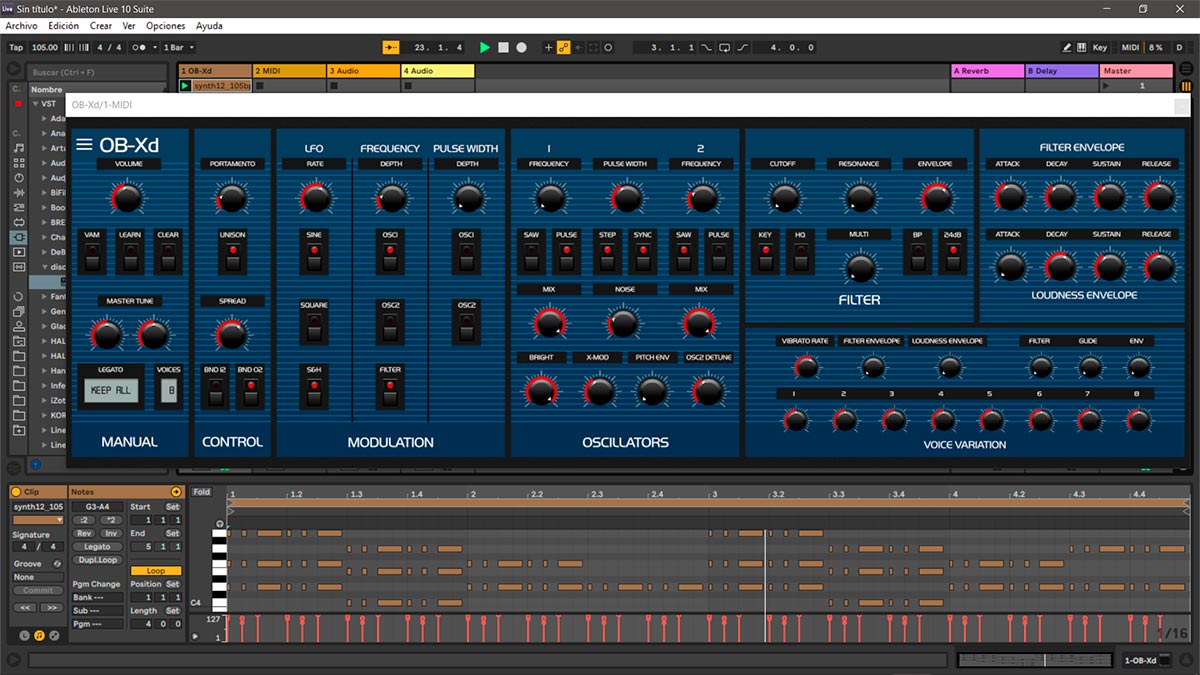Click the Dupl.Loop button
Screen dimensions: 1200x675
click(x=97, y=560)
